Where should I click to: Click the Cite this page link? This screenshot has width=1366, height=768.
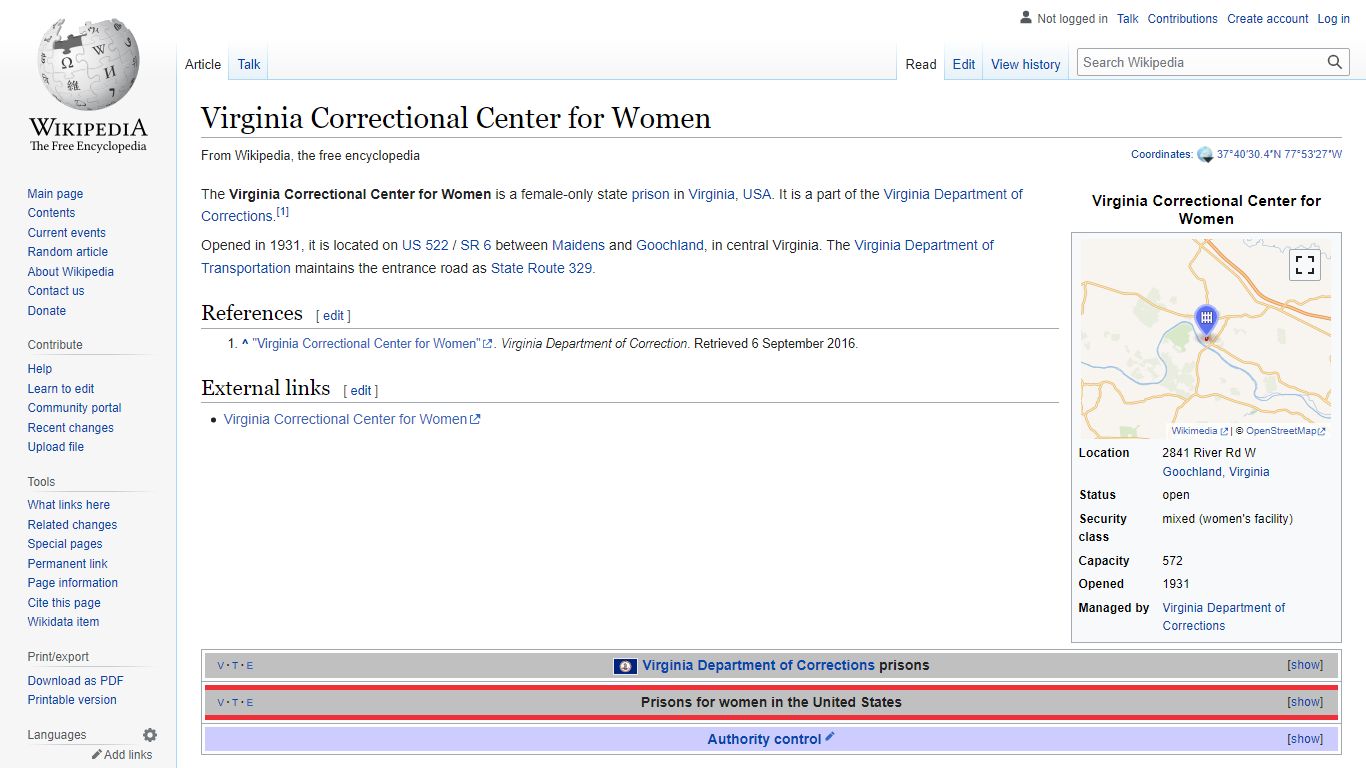[64, 603]
